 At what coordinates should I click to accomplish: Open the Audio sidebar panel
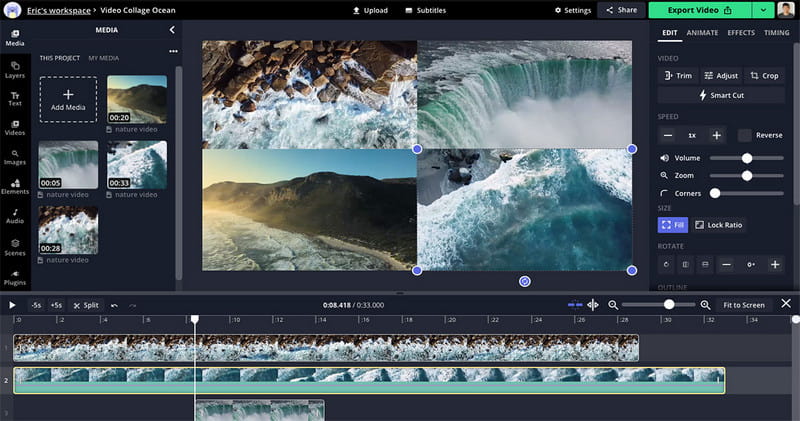pos(15,216)
